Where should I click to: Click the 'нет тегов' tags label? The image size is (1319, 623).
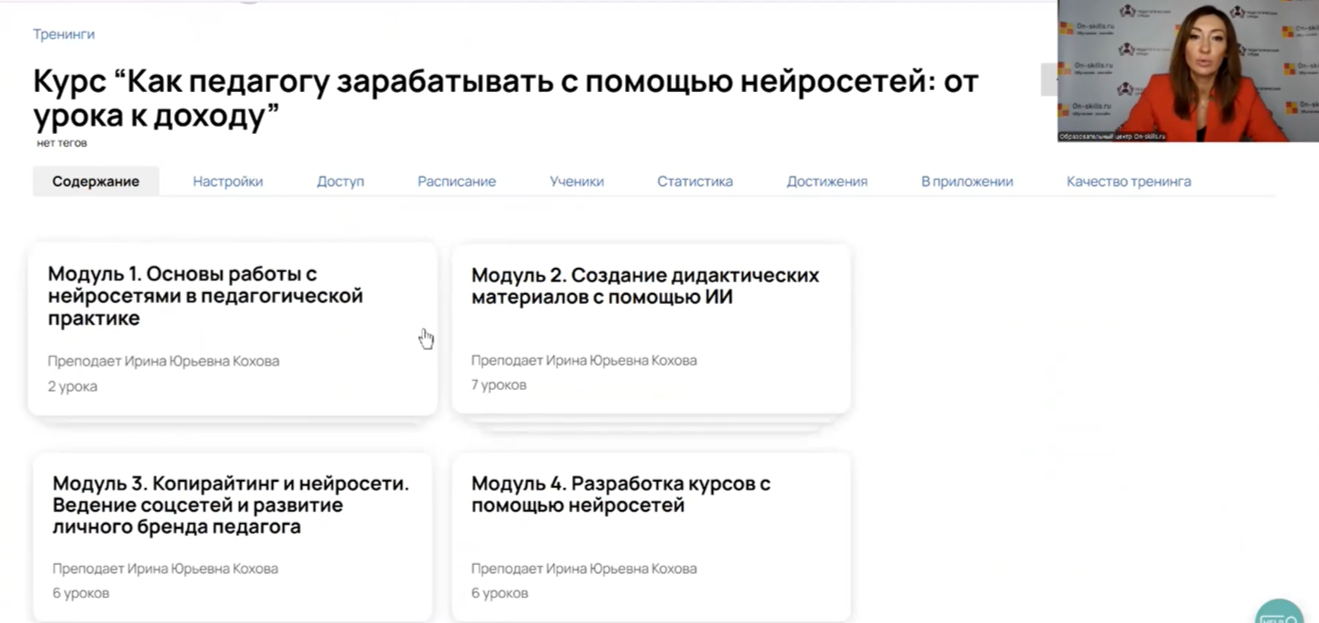(62, 143)
